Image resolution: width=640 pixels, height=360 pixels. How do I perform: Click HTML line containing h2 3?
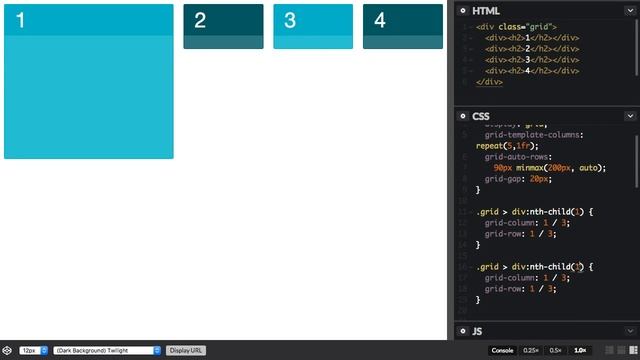(532, 60)
